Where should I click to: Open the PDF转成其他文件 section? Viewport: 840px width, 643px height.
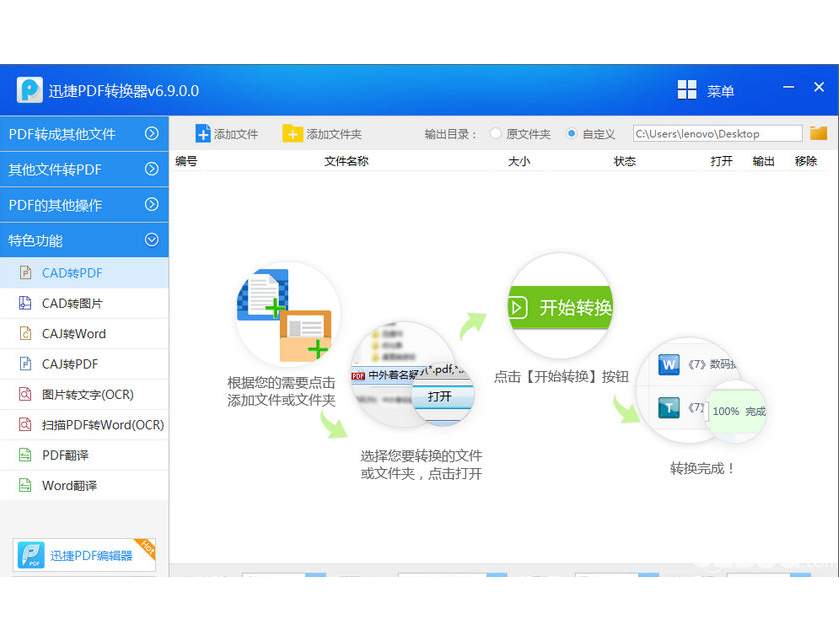point(84,133)
